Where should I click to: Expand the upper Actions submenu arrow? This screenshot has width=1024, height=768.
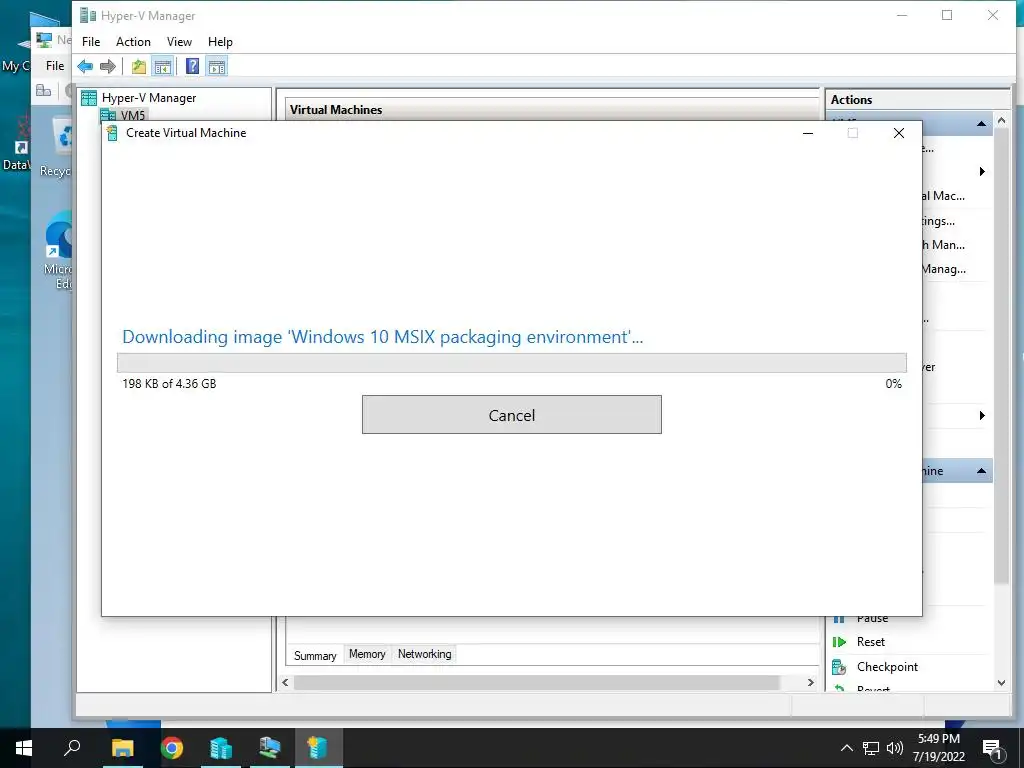(x=982, y=172)
